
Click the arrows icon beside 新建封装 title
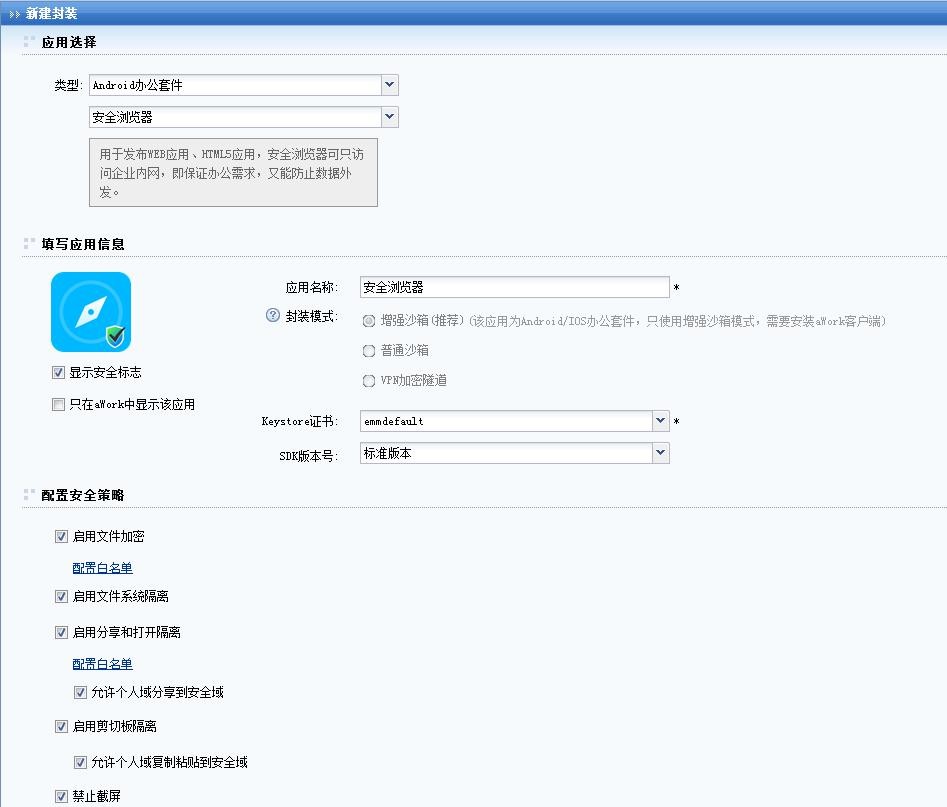click(14, 14)
